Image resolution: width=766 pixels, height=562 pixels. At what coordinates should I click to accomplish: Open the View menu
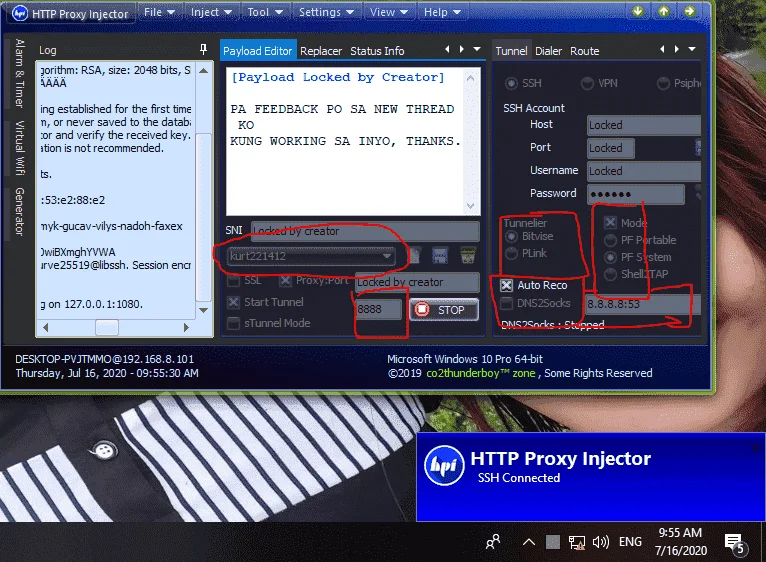point(389,12)
